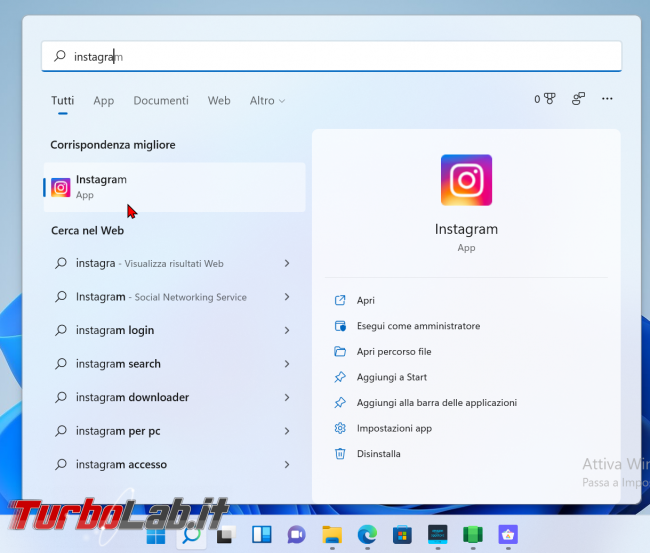This screenshot has width=650, height=553.
Task: Click 'Instagram - Social Networking Service' suggestion
Action: (161, 297)
